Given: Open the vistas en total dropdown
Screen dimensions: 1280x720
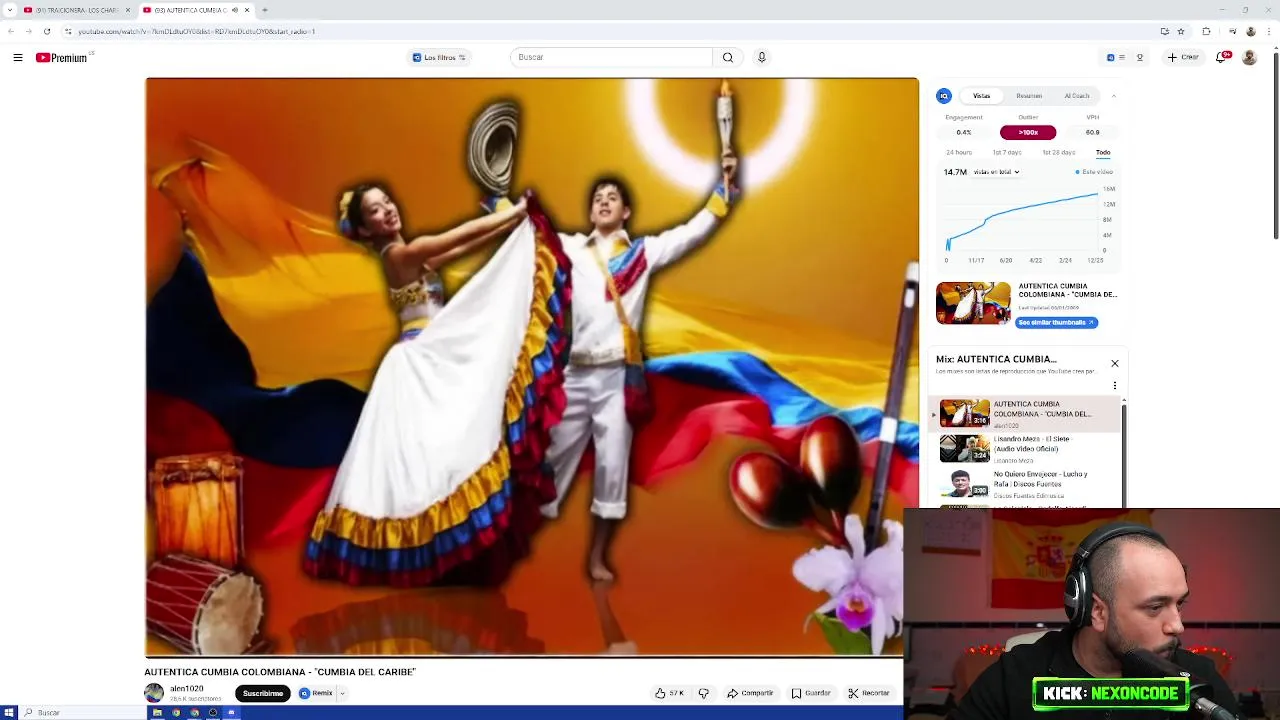Looking at the screenshot, I should coord(996,172).
